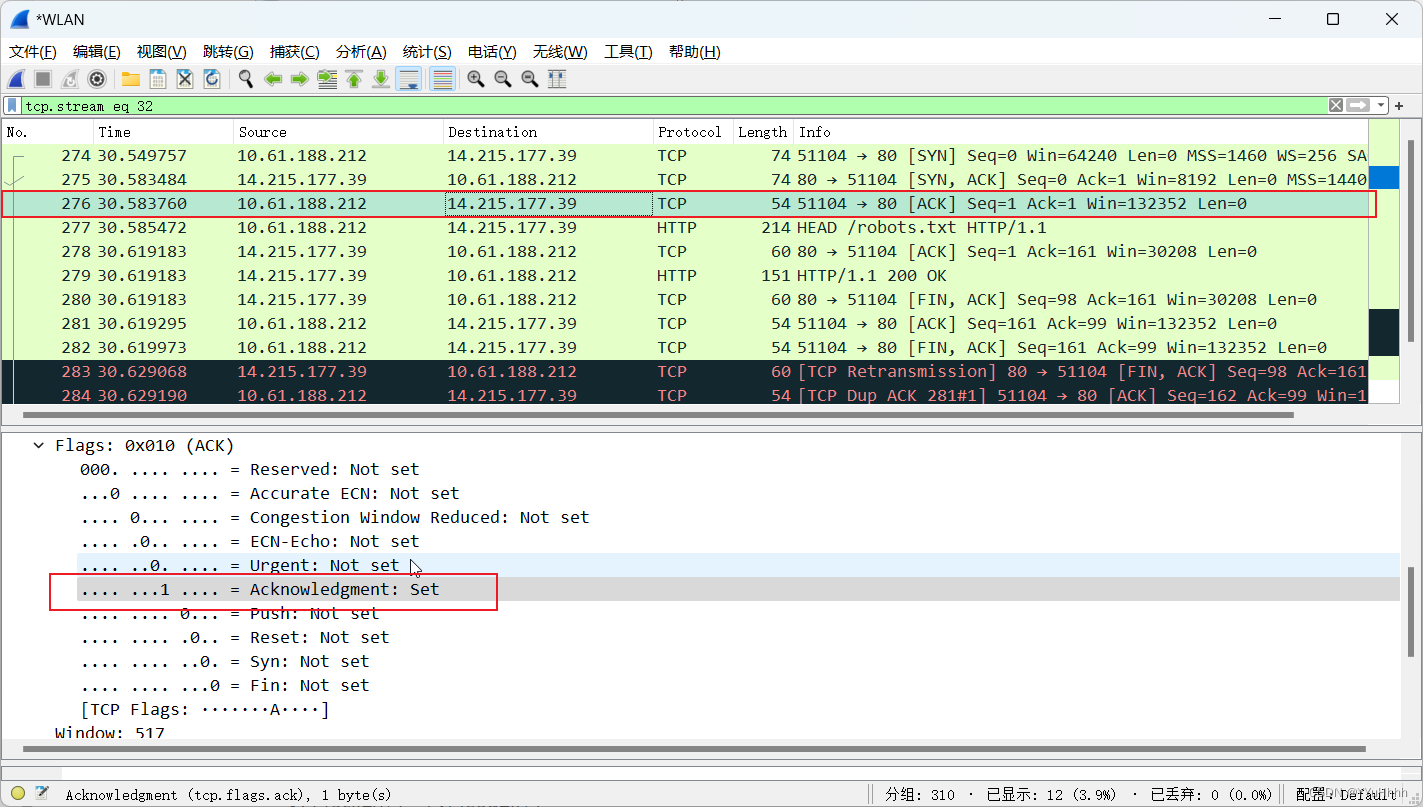Sort by the Time column header

(x=164, y=132)
